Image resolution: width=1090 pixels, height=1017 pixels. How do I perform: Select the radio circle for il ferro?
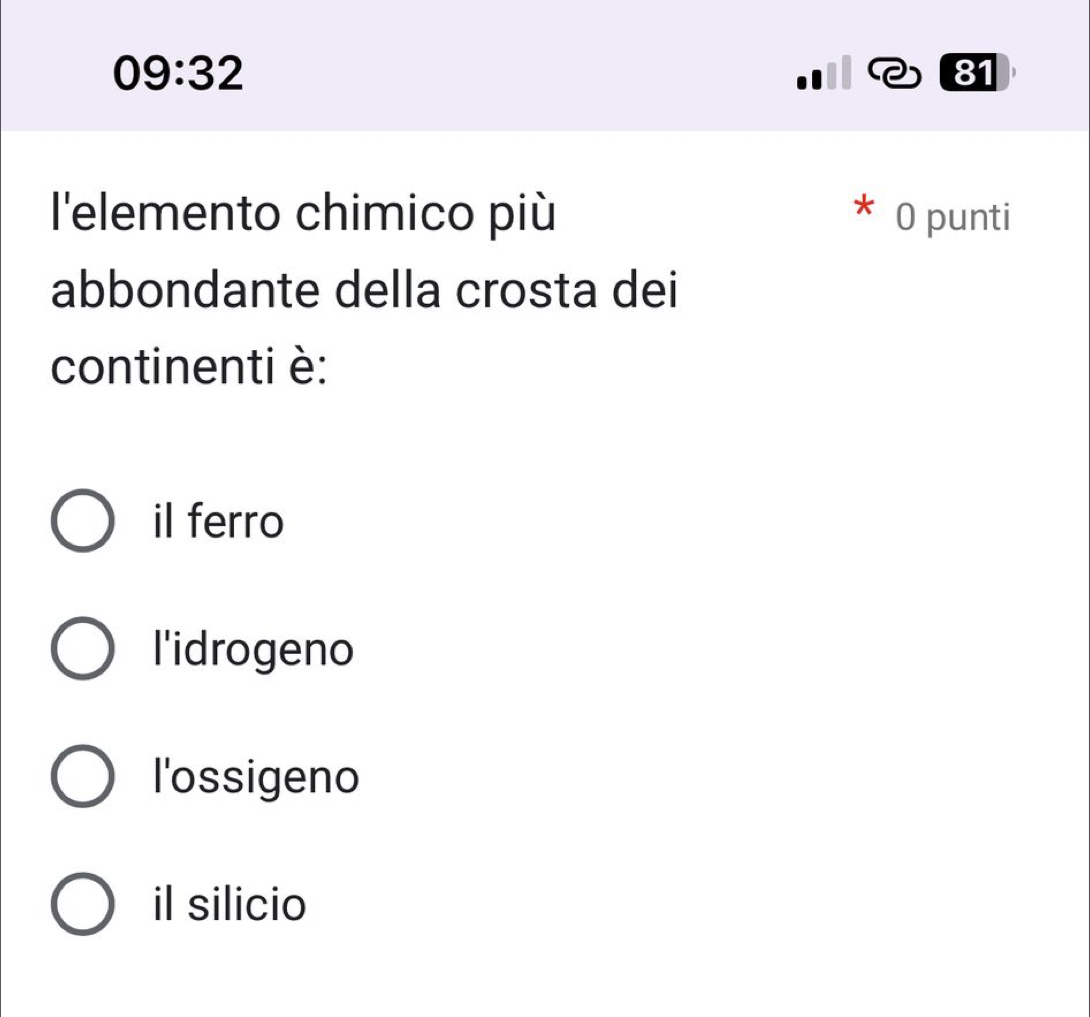[x=82, y=521]
